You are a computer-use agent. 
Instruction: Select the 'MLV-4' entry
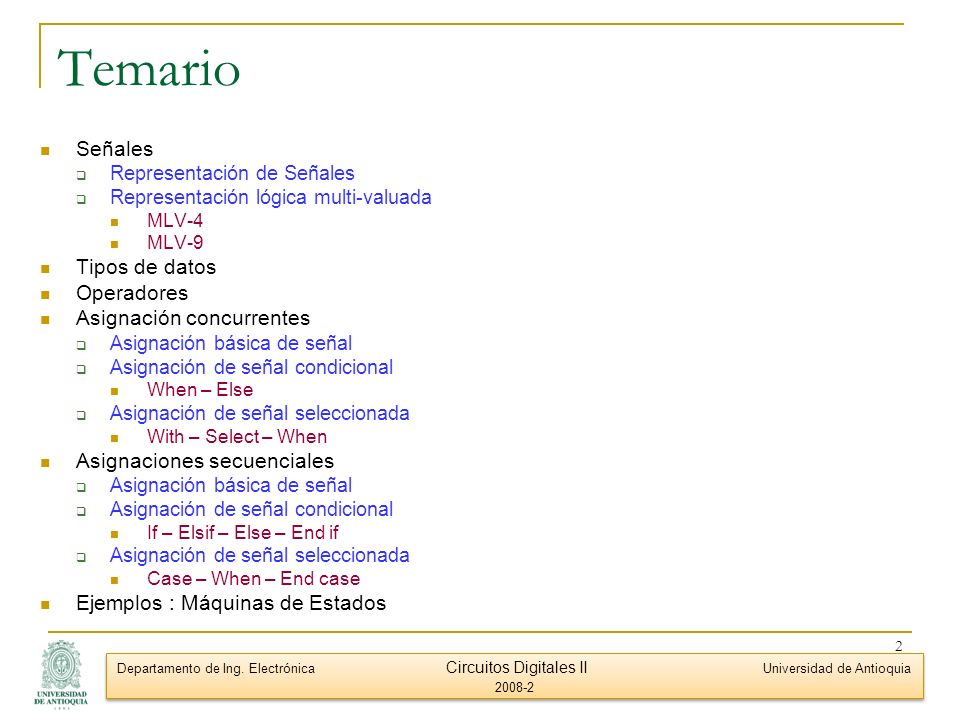(175, 220)
